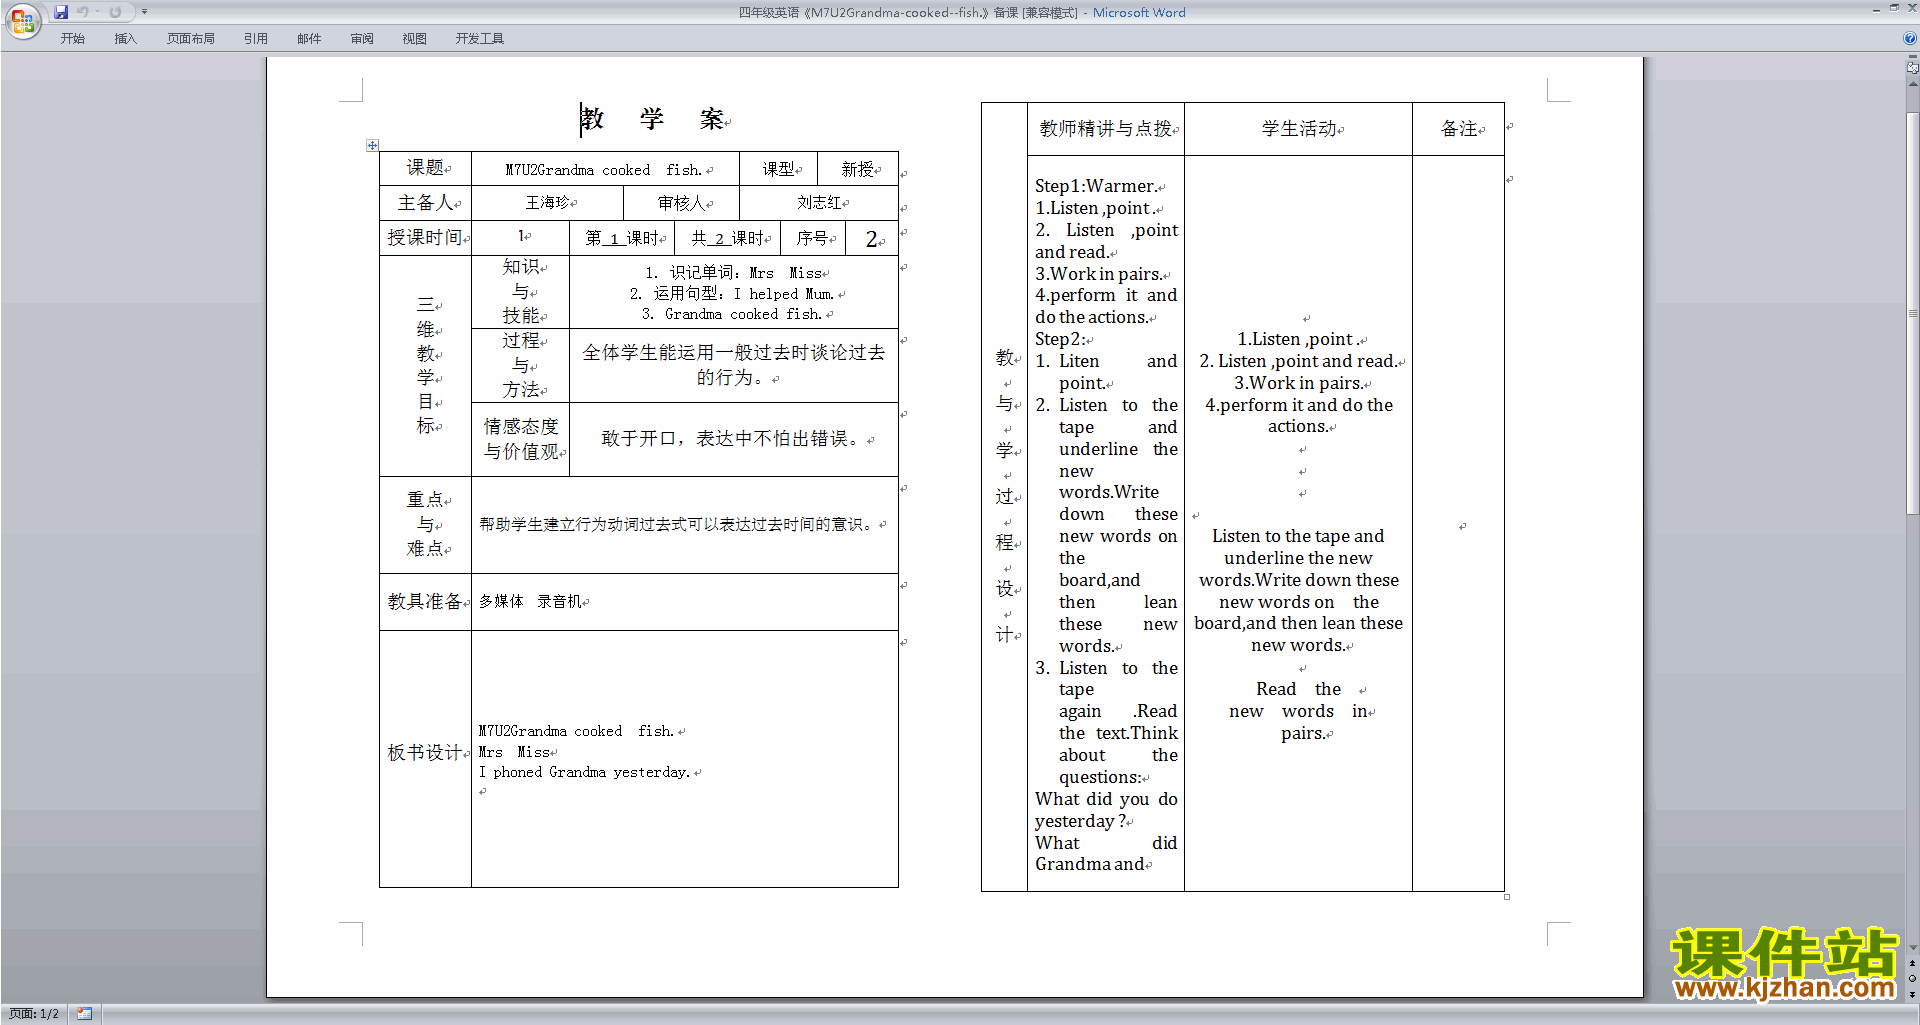Screen dimensions: 1920x1025
Task: Click the text 敢于开口,表达中不怕出错误
Action: click(x=733, y=439)
